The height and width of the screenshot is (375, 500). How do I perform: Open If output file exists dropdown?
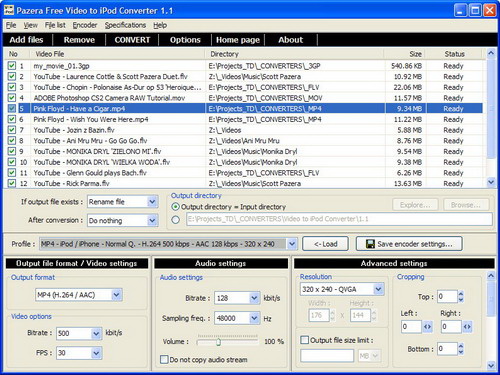click(152, 202)
